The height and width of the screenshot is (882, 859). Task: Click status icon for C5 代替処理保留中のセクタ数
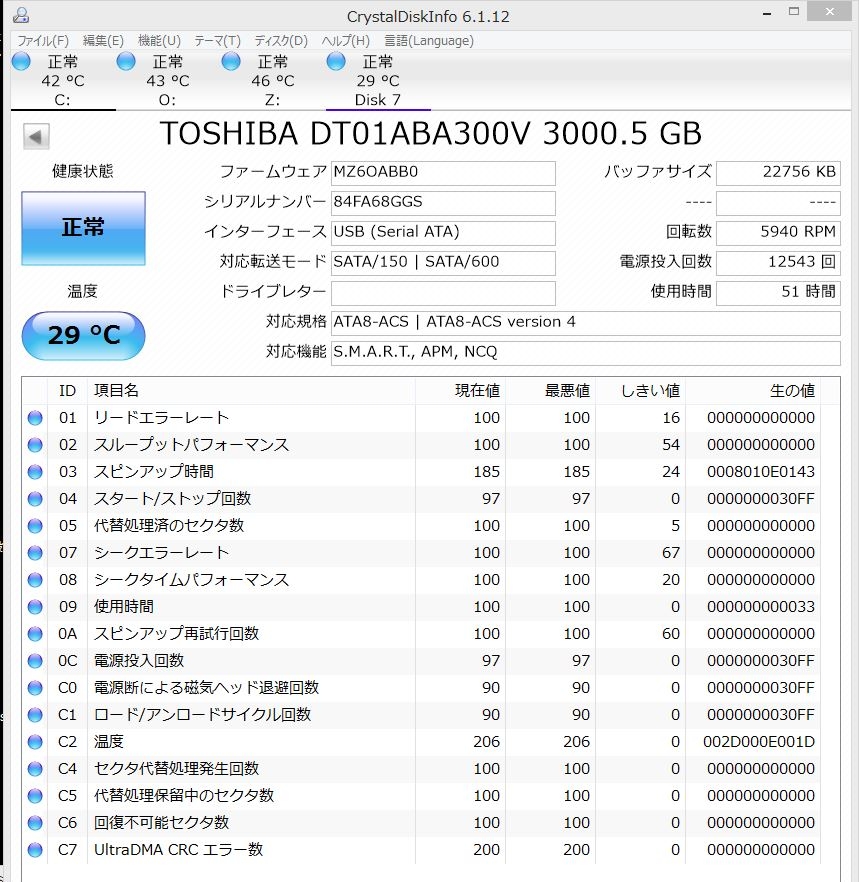[35, 796]
